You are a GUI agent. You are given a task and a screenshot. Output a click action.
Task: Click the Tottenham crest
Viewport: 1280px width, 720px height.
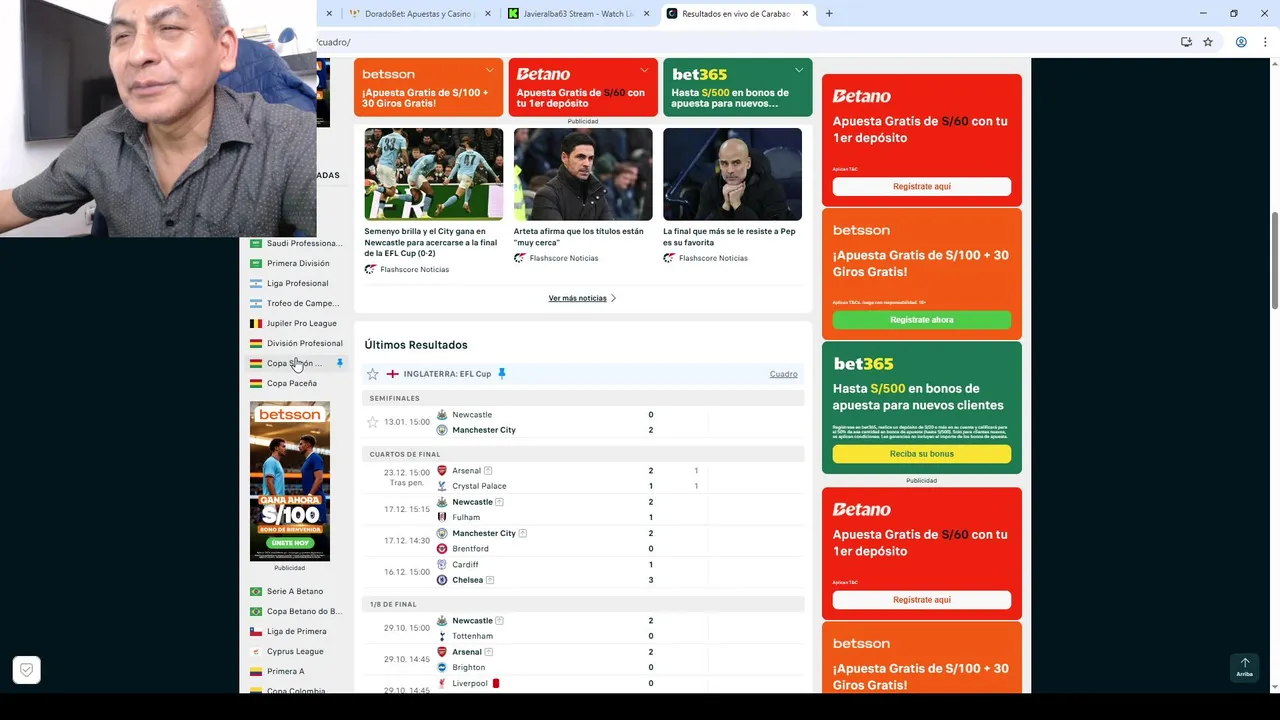(442, 636)
